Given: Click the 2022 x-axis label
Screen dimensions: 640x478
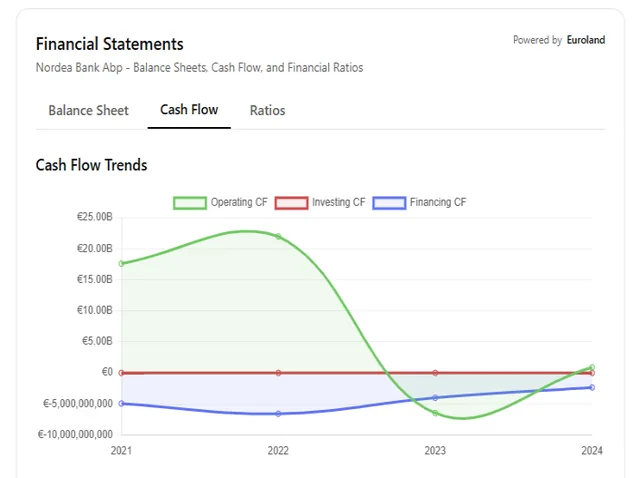Looking at the screenshot, I should (278, 451).
